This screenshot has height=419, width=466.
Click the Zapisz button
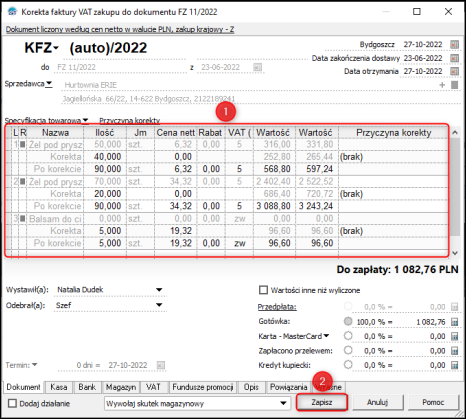322,402
